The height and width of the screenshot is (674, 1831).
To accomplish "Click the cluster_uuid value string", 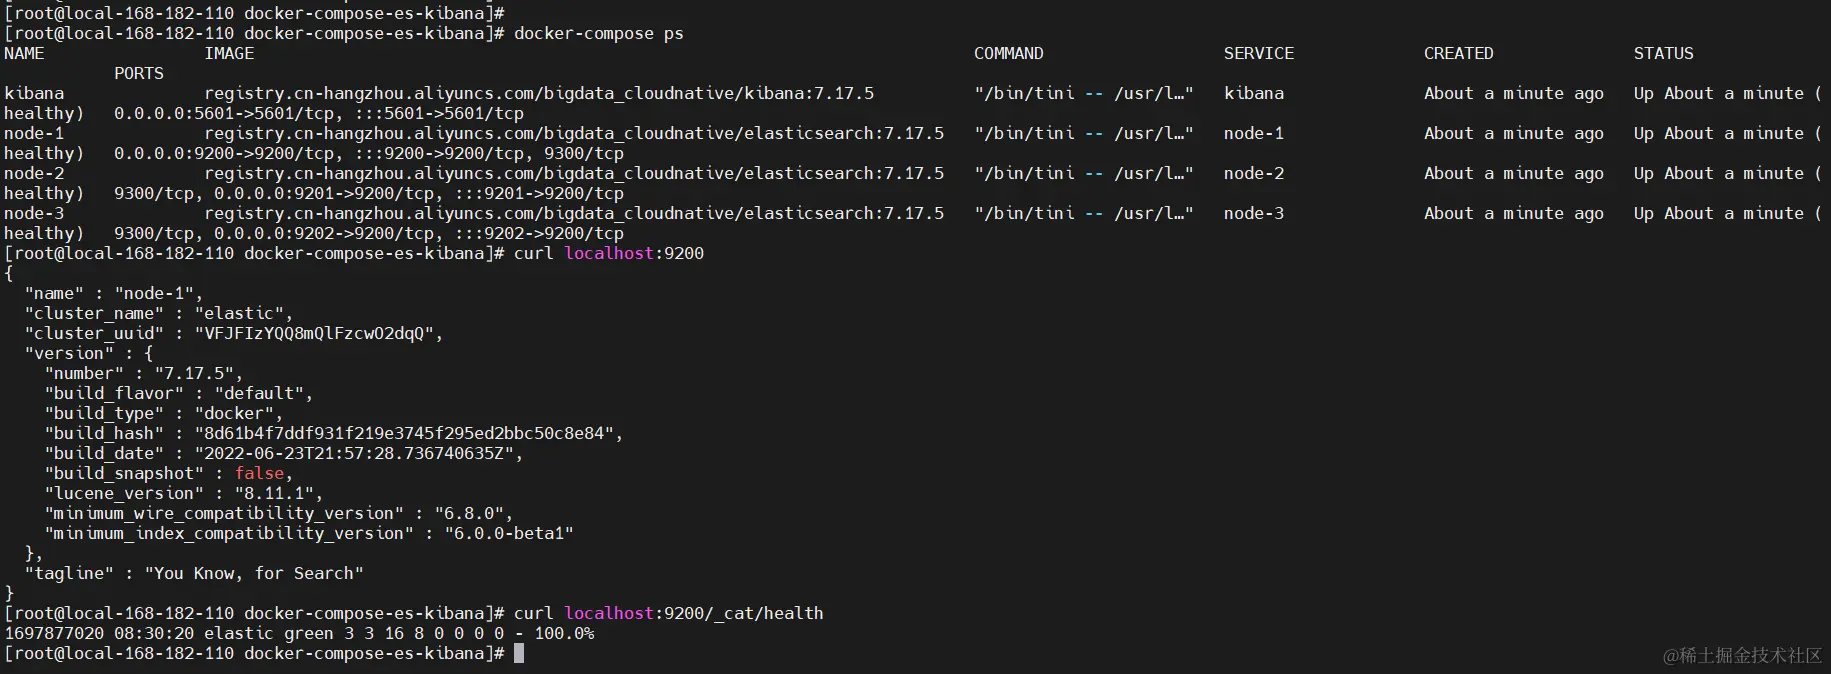I will pos(318,333).
